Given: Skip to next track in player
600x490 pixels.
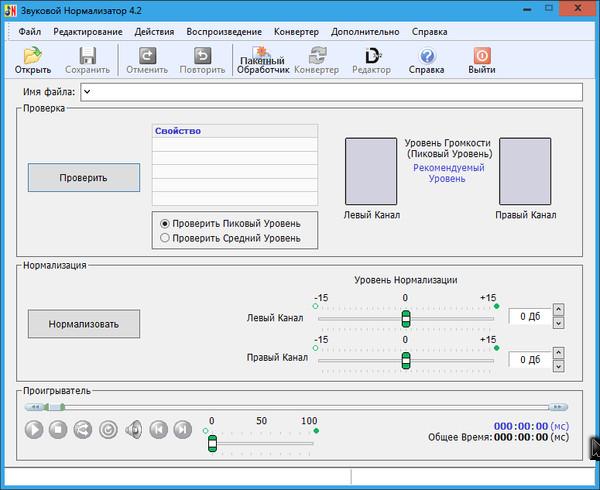Looking at the screenshot, I should pyautogui.click(x=182, y=429).
